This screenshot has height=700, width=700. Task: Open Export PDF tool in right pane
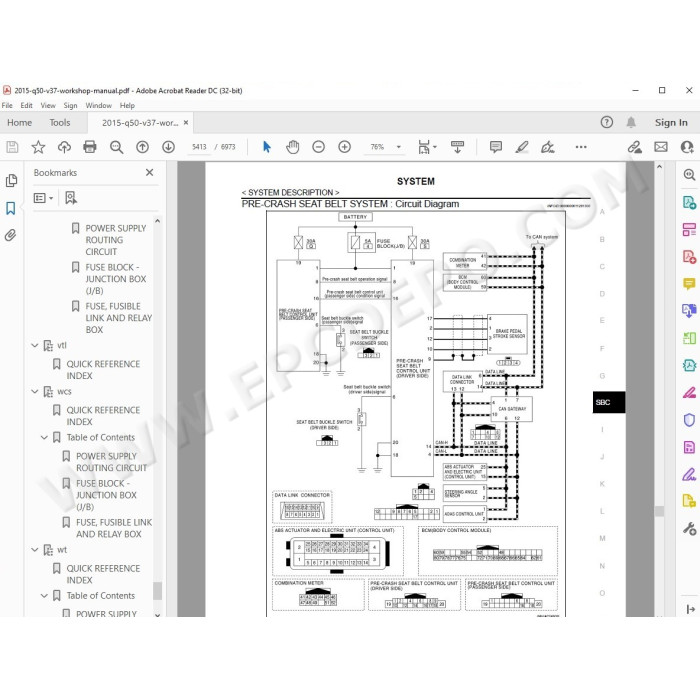(x=689, y=202)
